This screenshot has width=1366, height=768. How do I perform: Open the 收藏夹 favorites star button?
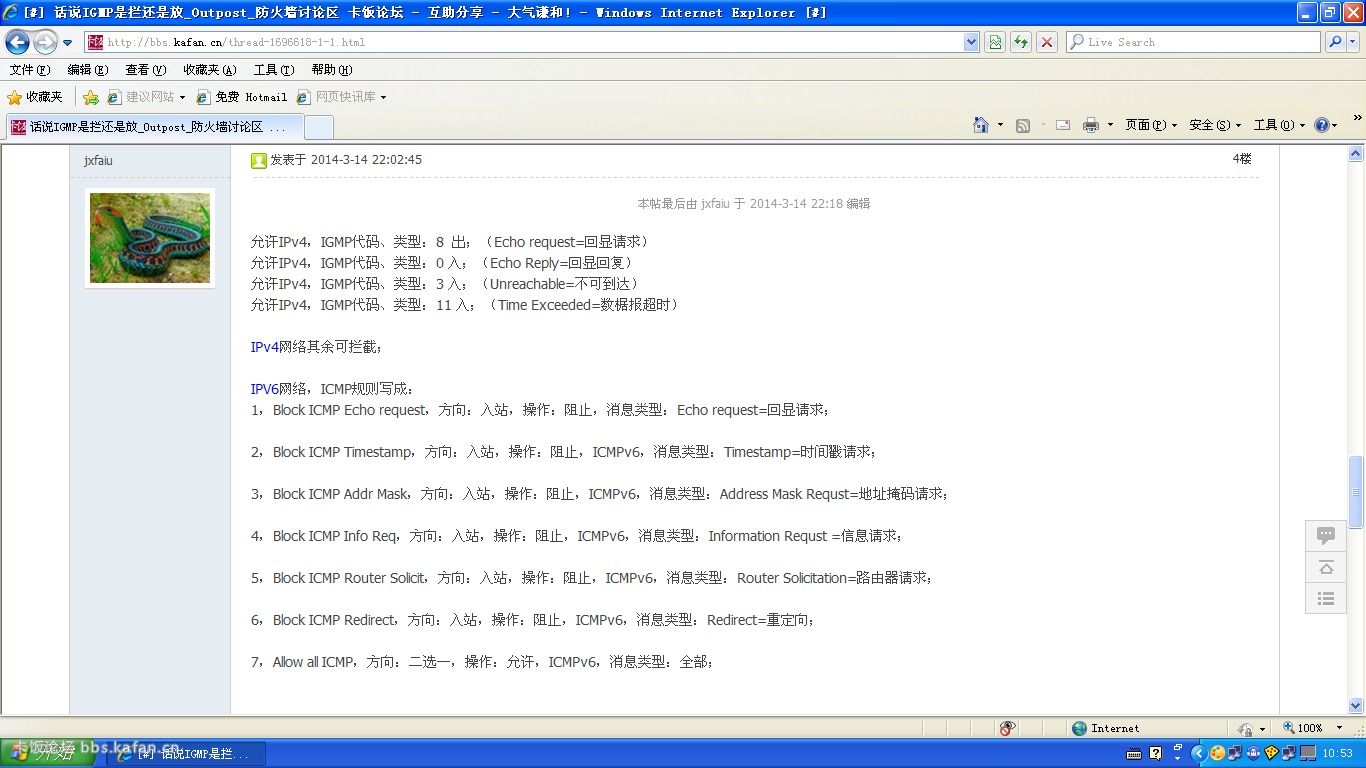35,97
